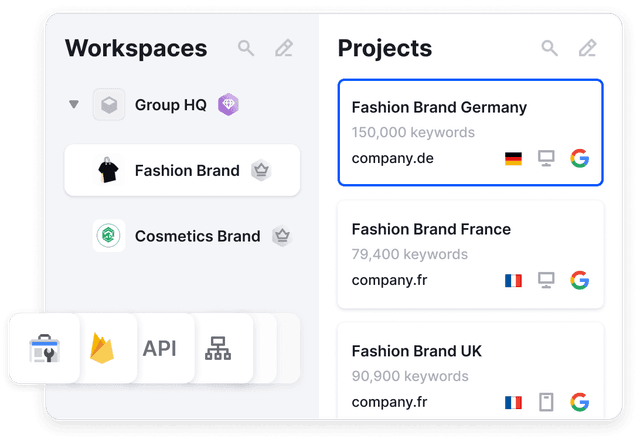
Task: Open the Fashion Brand Germany project
Action: (470, 132)
